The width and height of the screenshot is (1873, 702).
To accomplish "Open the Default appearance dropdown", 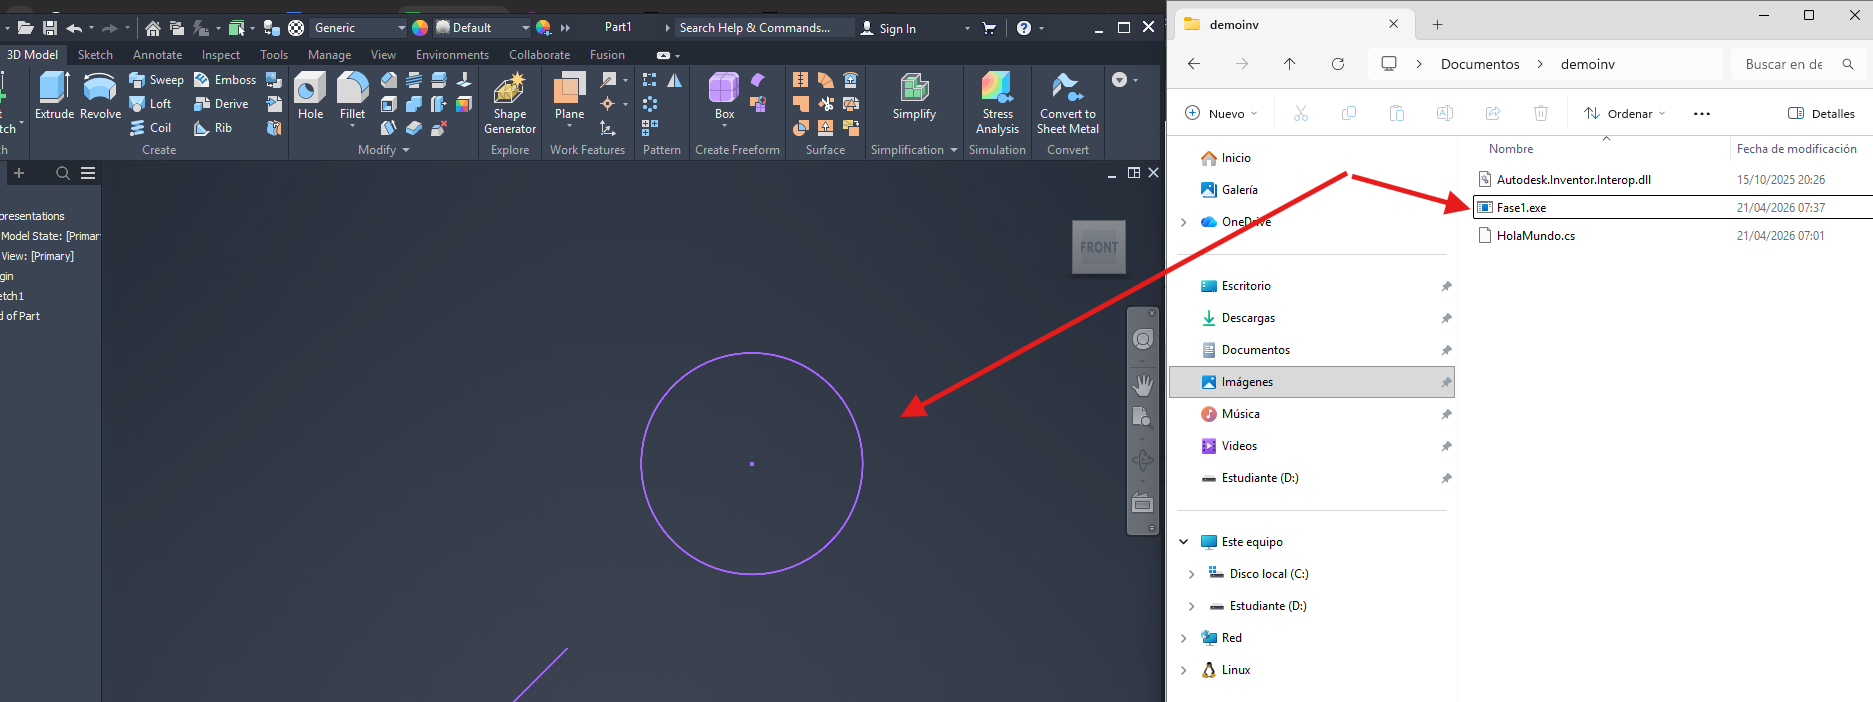I will point(483,28).
